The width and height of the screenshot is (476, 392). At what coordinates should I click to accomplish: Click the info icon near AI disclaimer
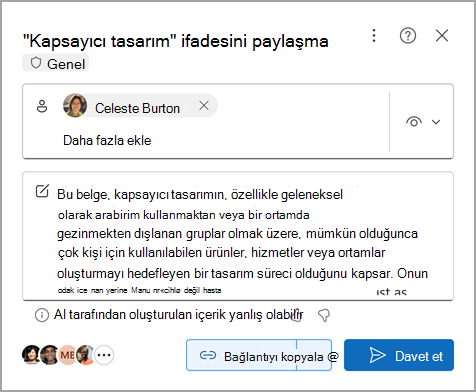click(42, 315)
